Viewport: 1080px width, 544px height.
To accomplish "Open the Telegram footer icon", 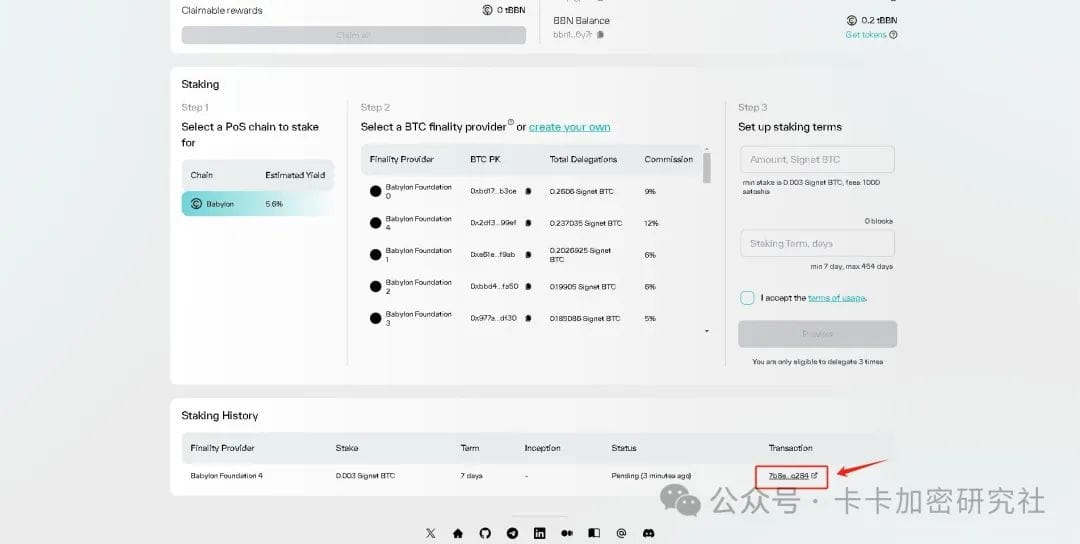I will tap(512, 533).
